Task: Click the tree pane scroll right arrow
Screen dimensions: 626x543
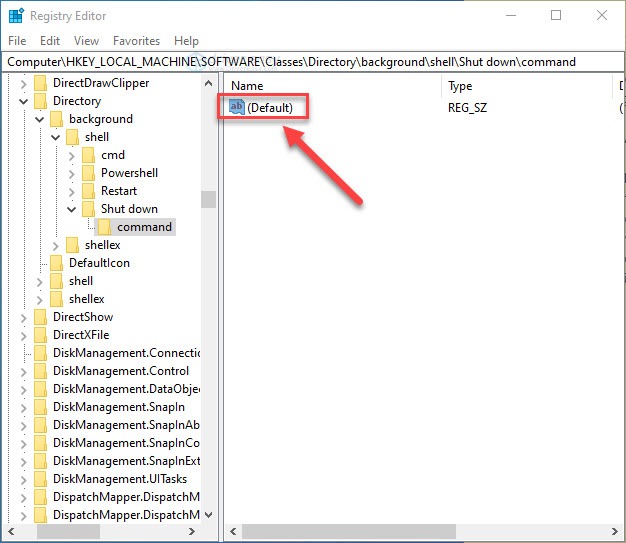Action: pos(192,531)
